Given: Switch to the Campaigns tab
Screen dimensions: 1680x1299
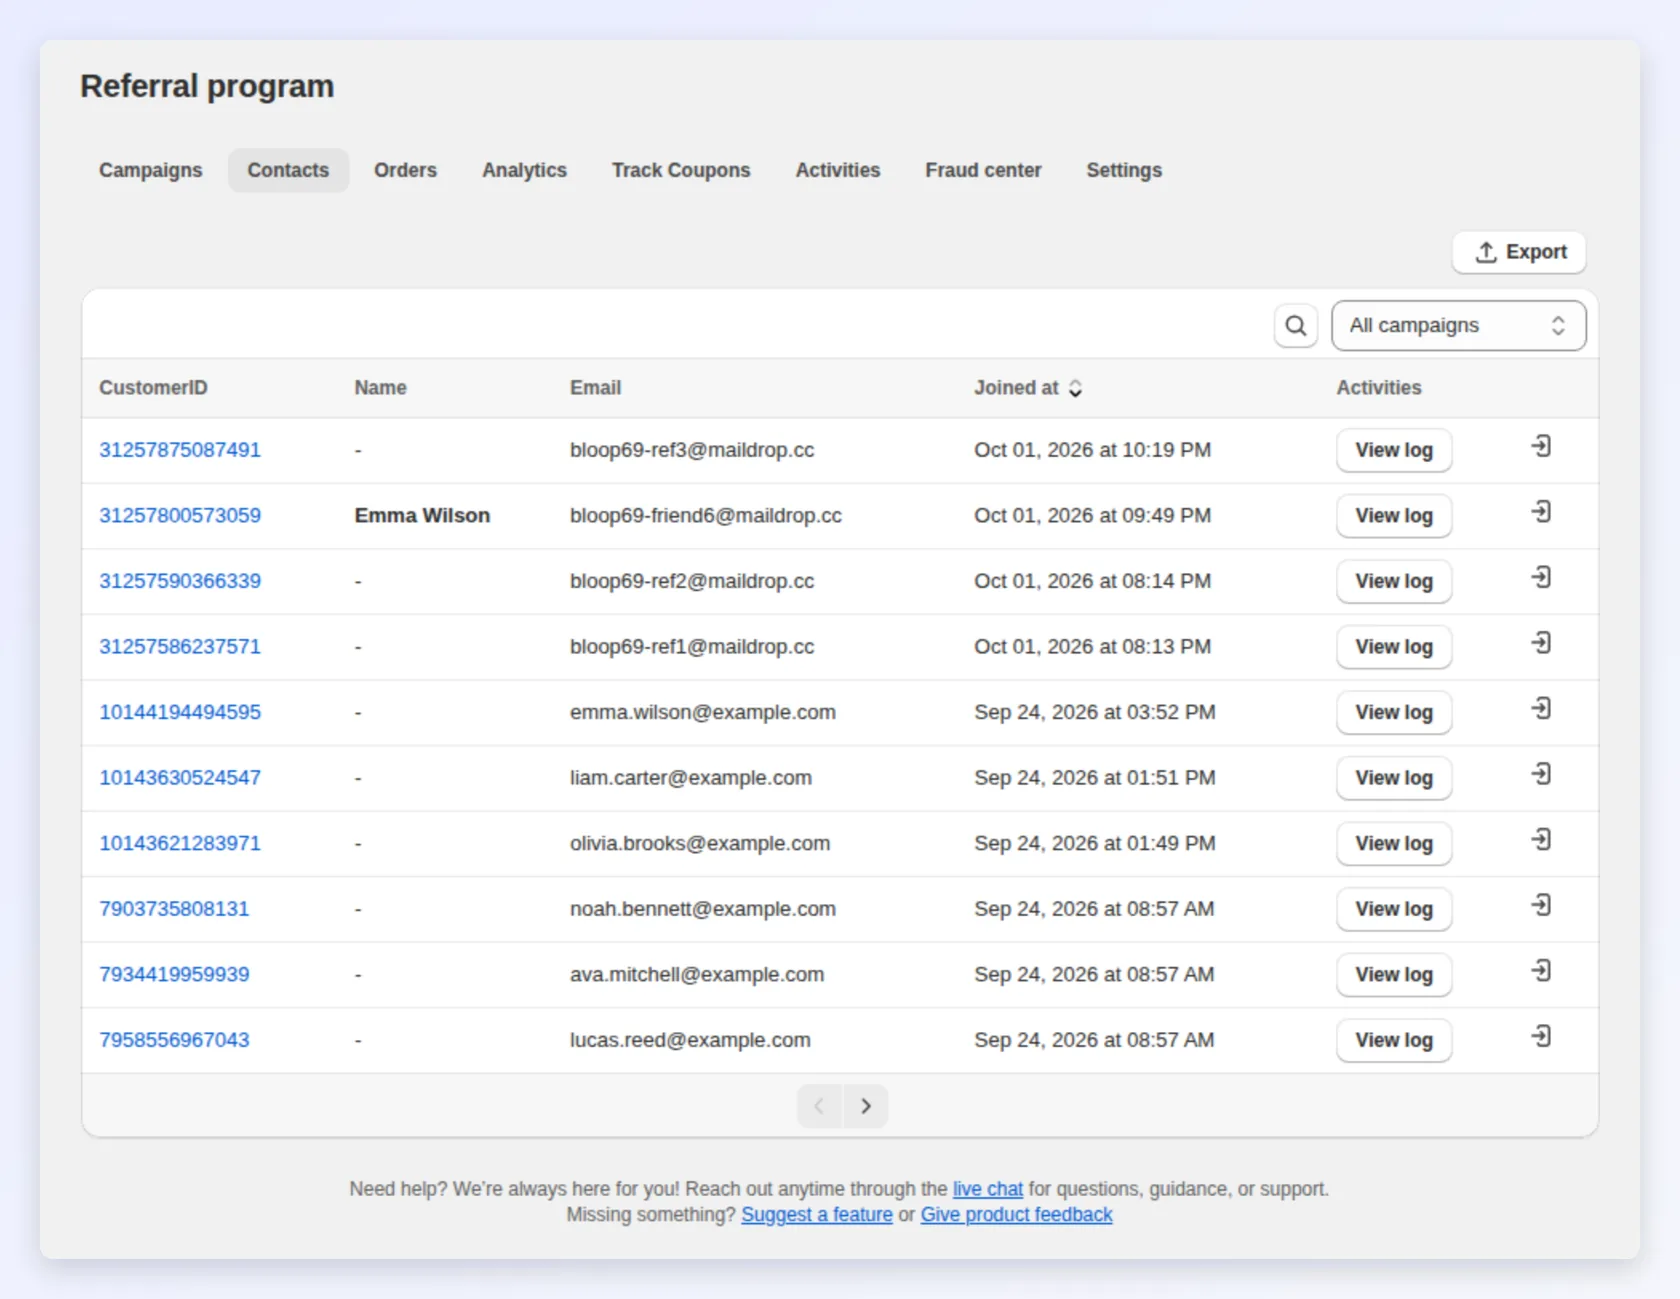Looking at the screenshot, I should [x=151, y=170].
